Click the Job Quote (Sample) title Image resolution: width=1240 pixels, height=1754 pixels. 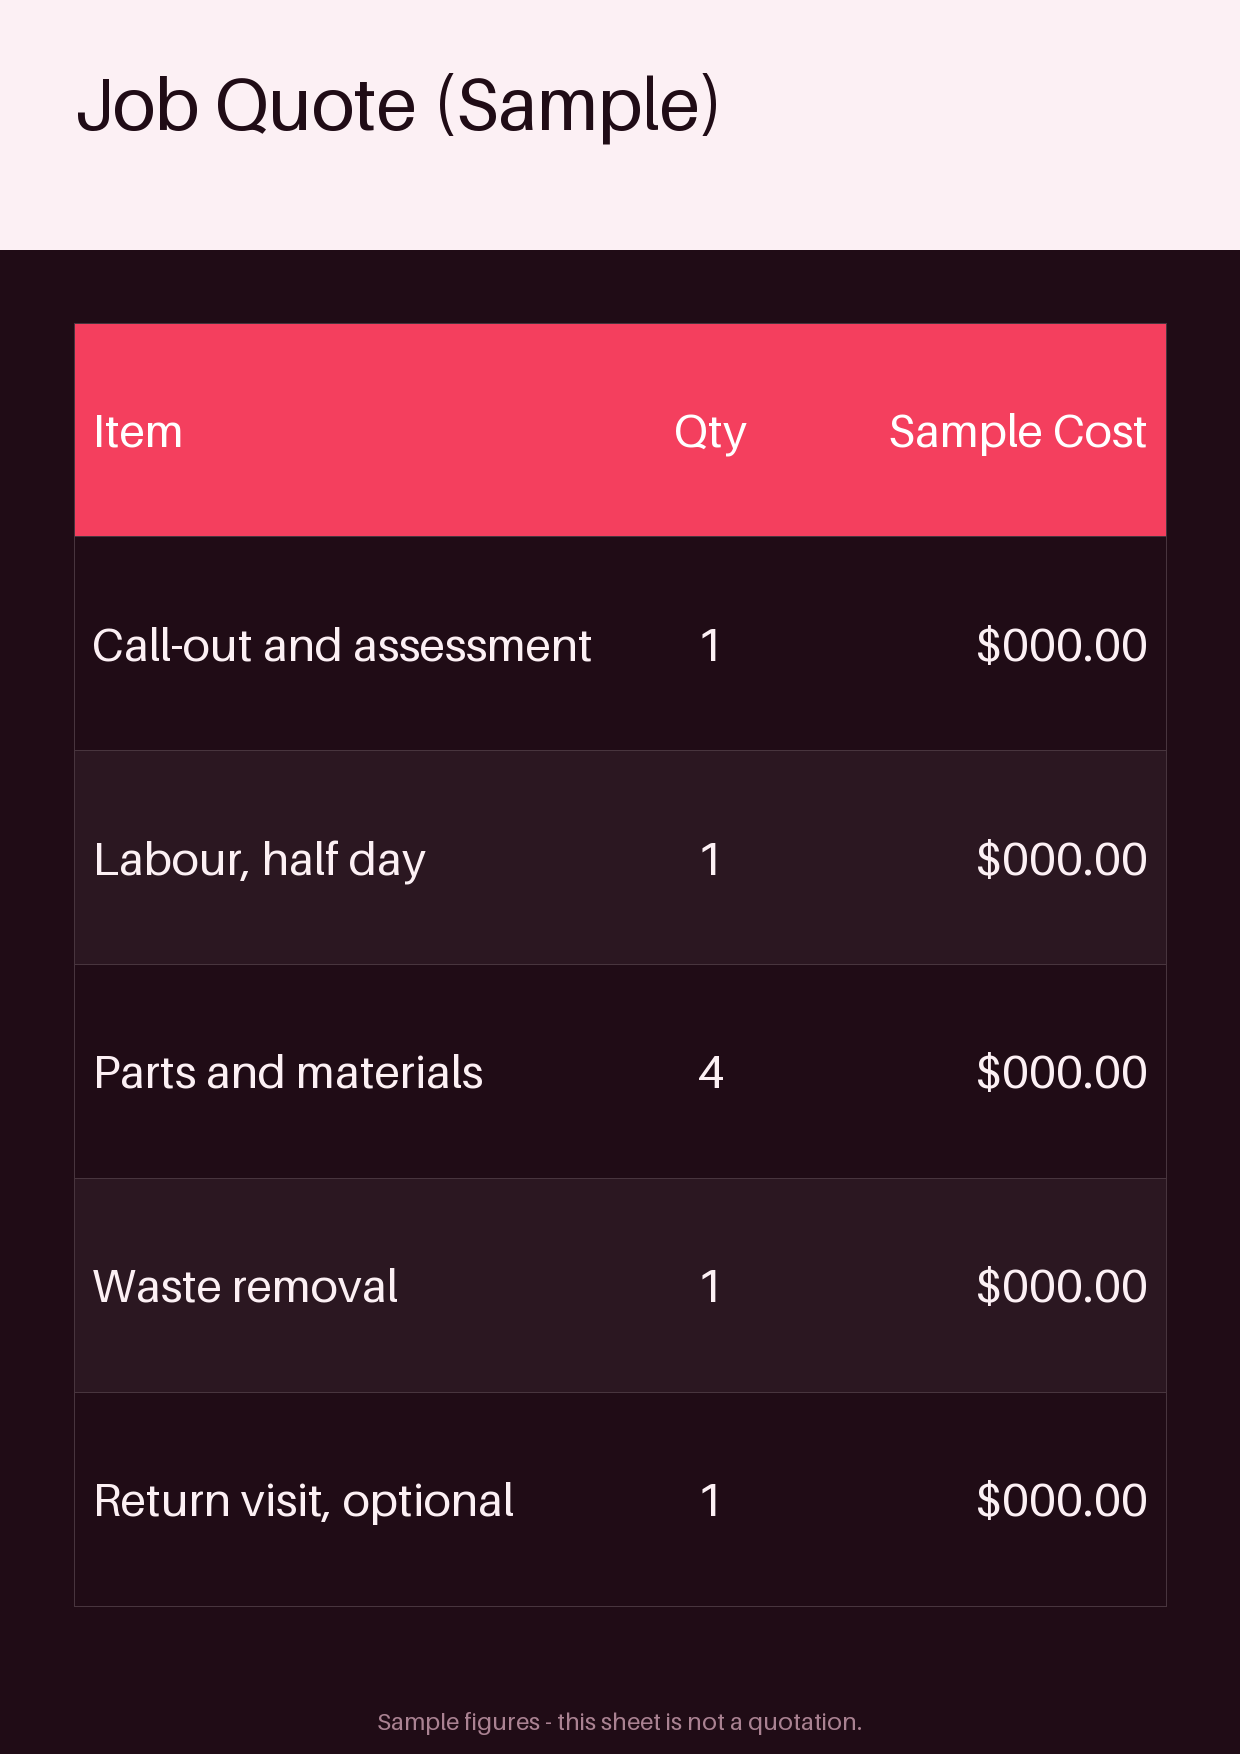coord(398,106)
